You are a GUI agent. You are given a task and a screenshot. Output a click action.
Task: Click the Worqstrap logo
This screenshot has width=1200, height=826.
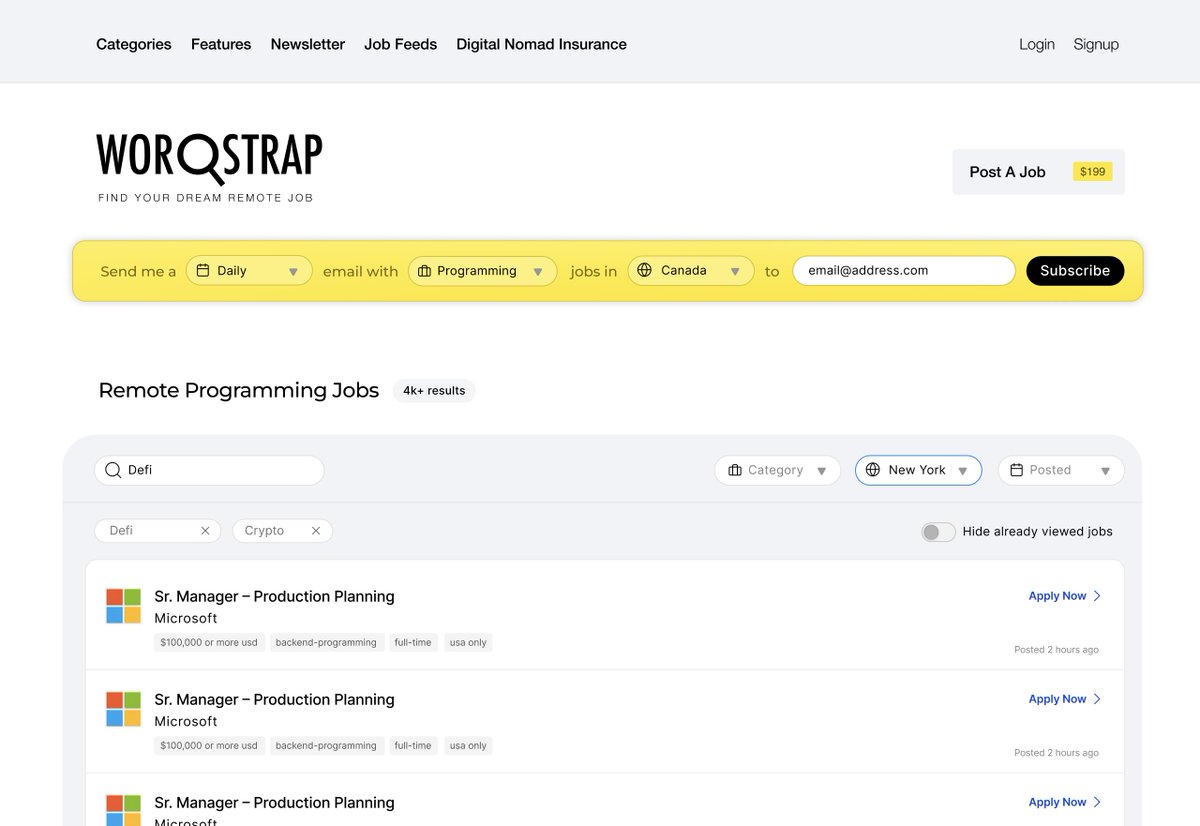(209, 167)
